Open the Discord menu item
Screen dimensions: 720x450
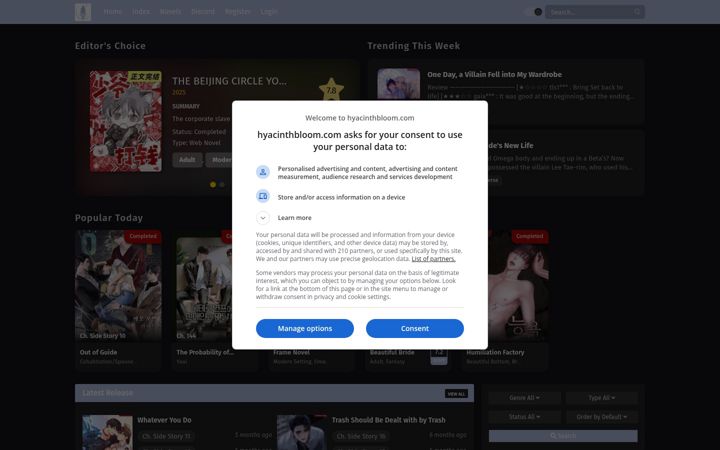203,11
